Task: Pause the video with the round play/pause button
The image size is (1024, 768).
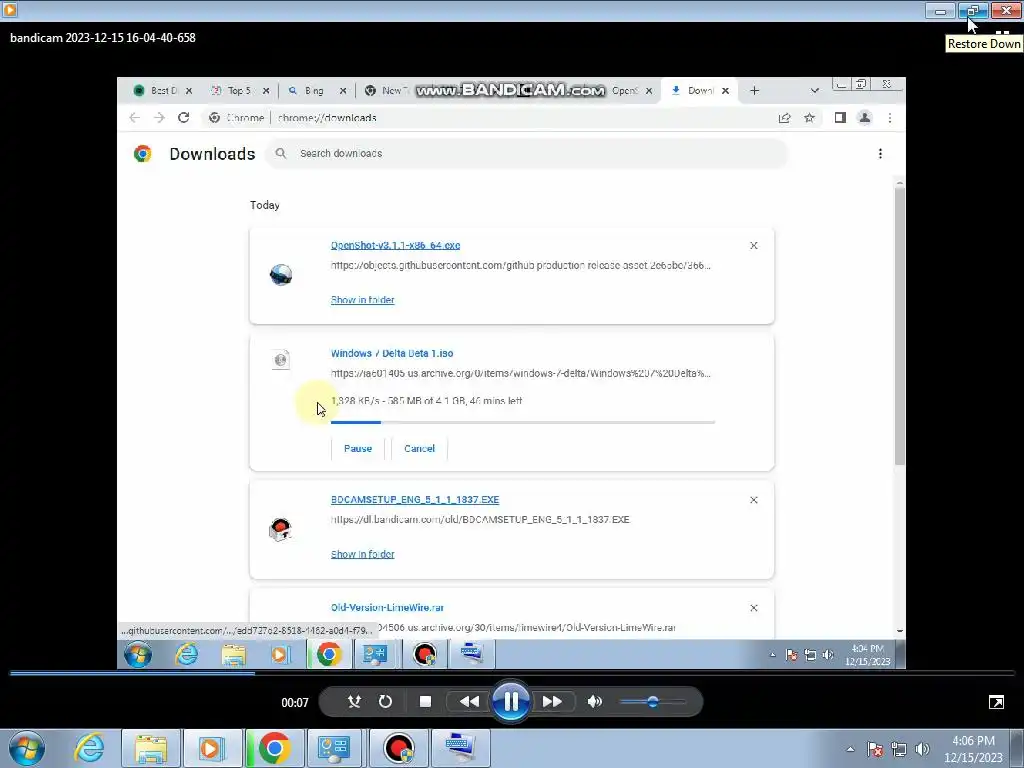Action: 511,702
